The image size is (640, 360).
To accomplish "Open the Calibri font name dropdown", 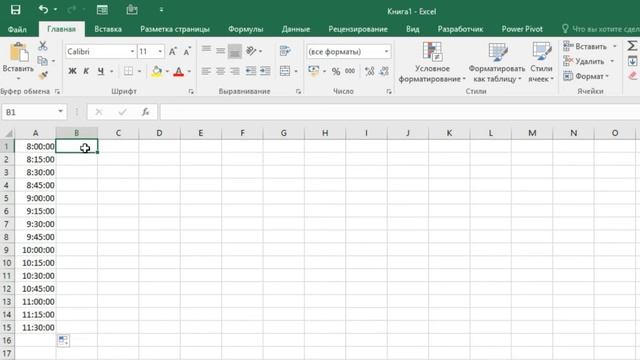I will [132, 51].
